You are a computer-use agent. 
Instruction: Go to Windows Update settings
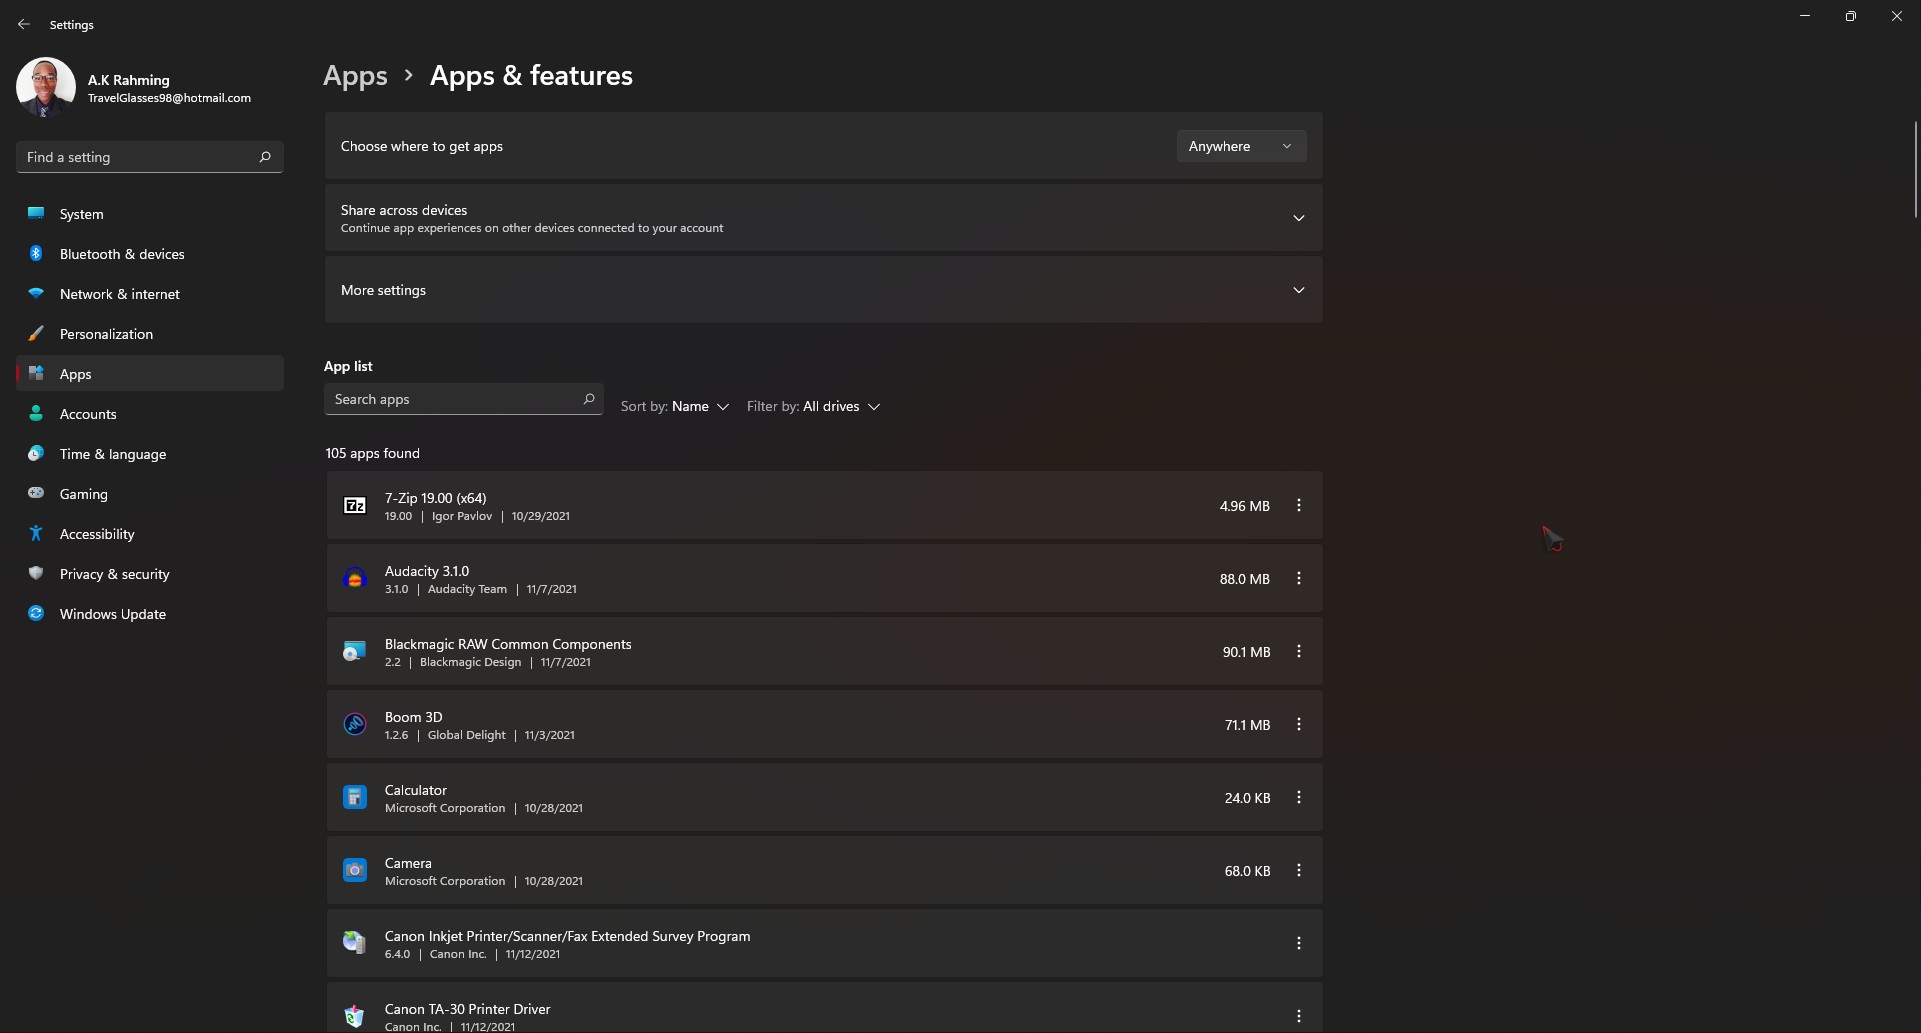pos(112,614)
